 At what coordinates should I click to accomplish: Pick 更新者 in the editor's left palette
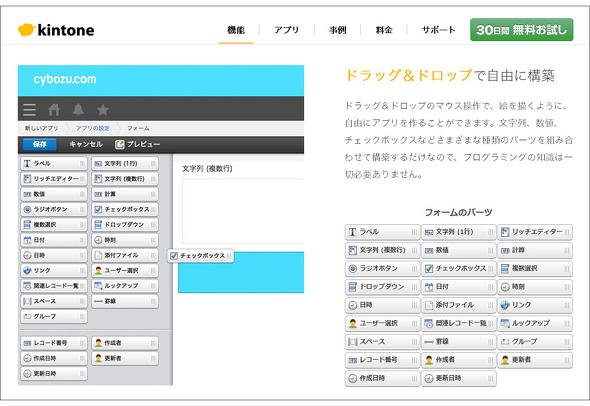(x=125, y=358)
